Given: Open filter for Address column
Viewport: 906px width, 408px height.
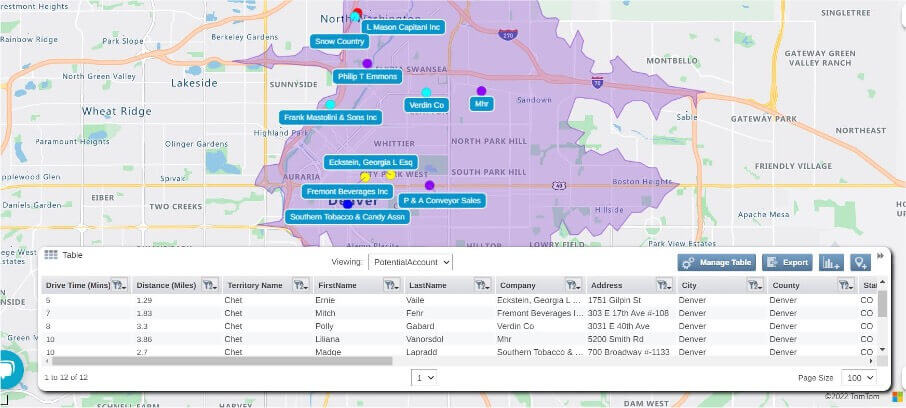Looking at the screenshot, I should tap(664, 285).
